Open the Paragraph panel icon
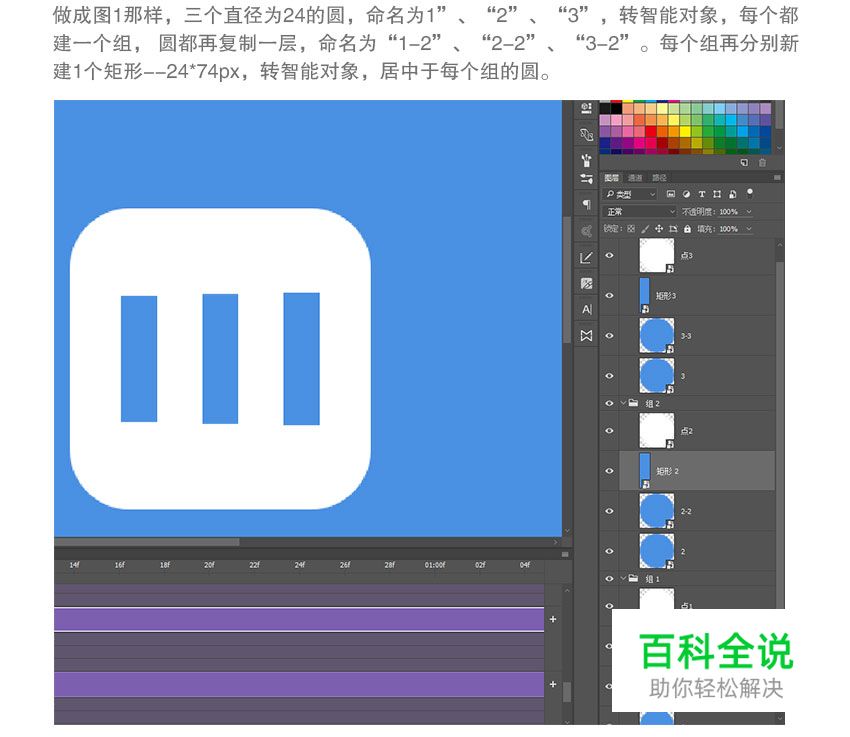Image resolution: width=850 pixels, height=737 pixels. [x=585, y=204]
